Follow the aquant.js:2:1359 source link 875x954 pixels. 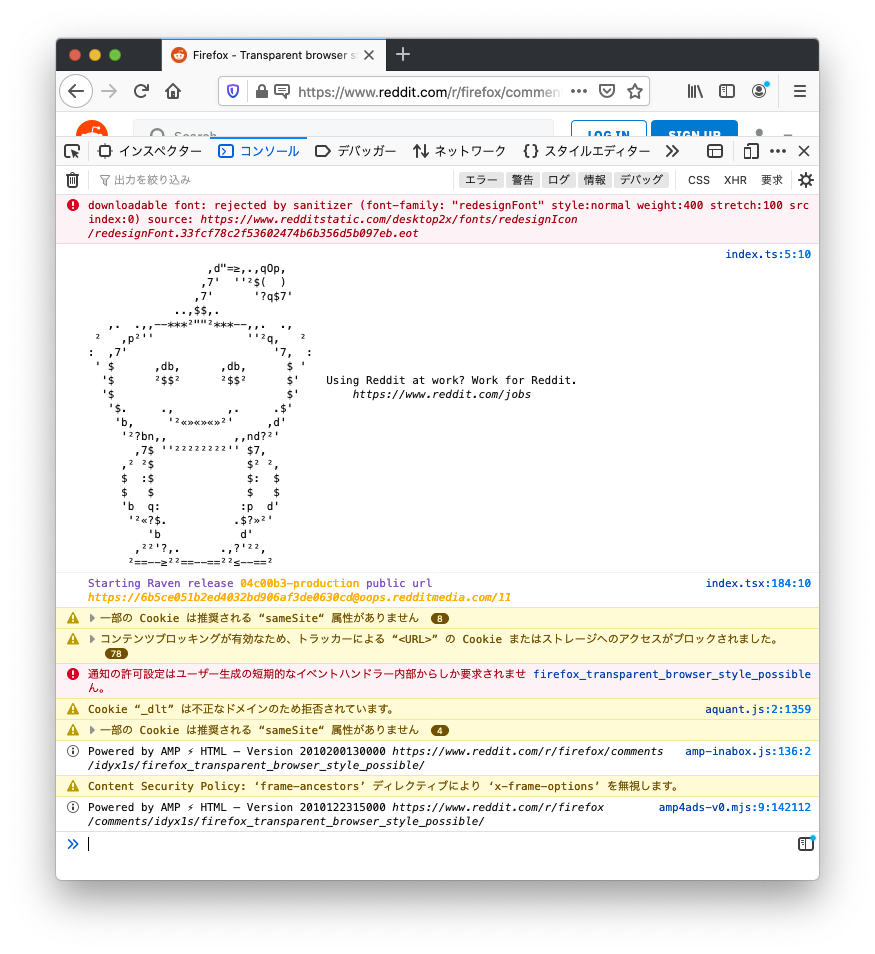[757, 709]
